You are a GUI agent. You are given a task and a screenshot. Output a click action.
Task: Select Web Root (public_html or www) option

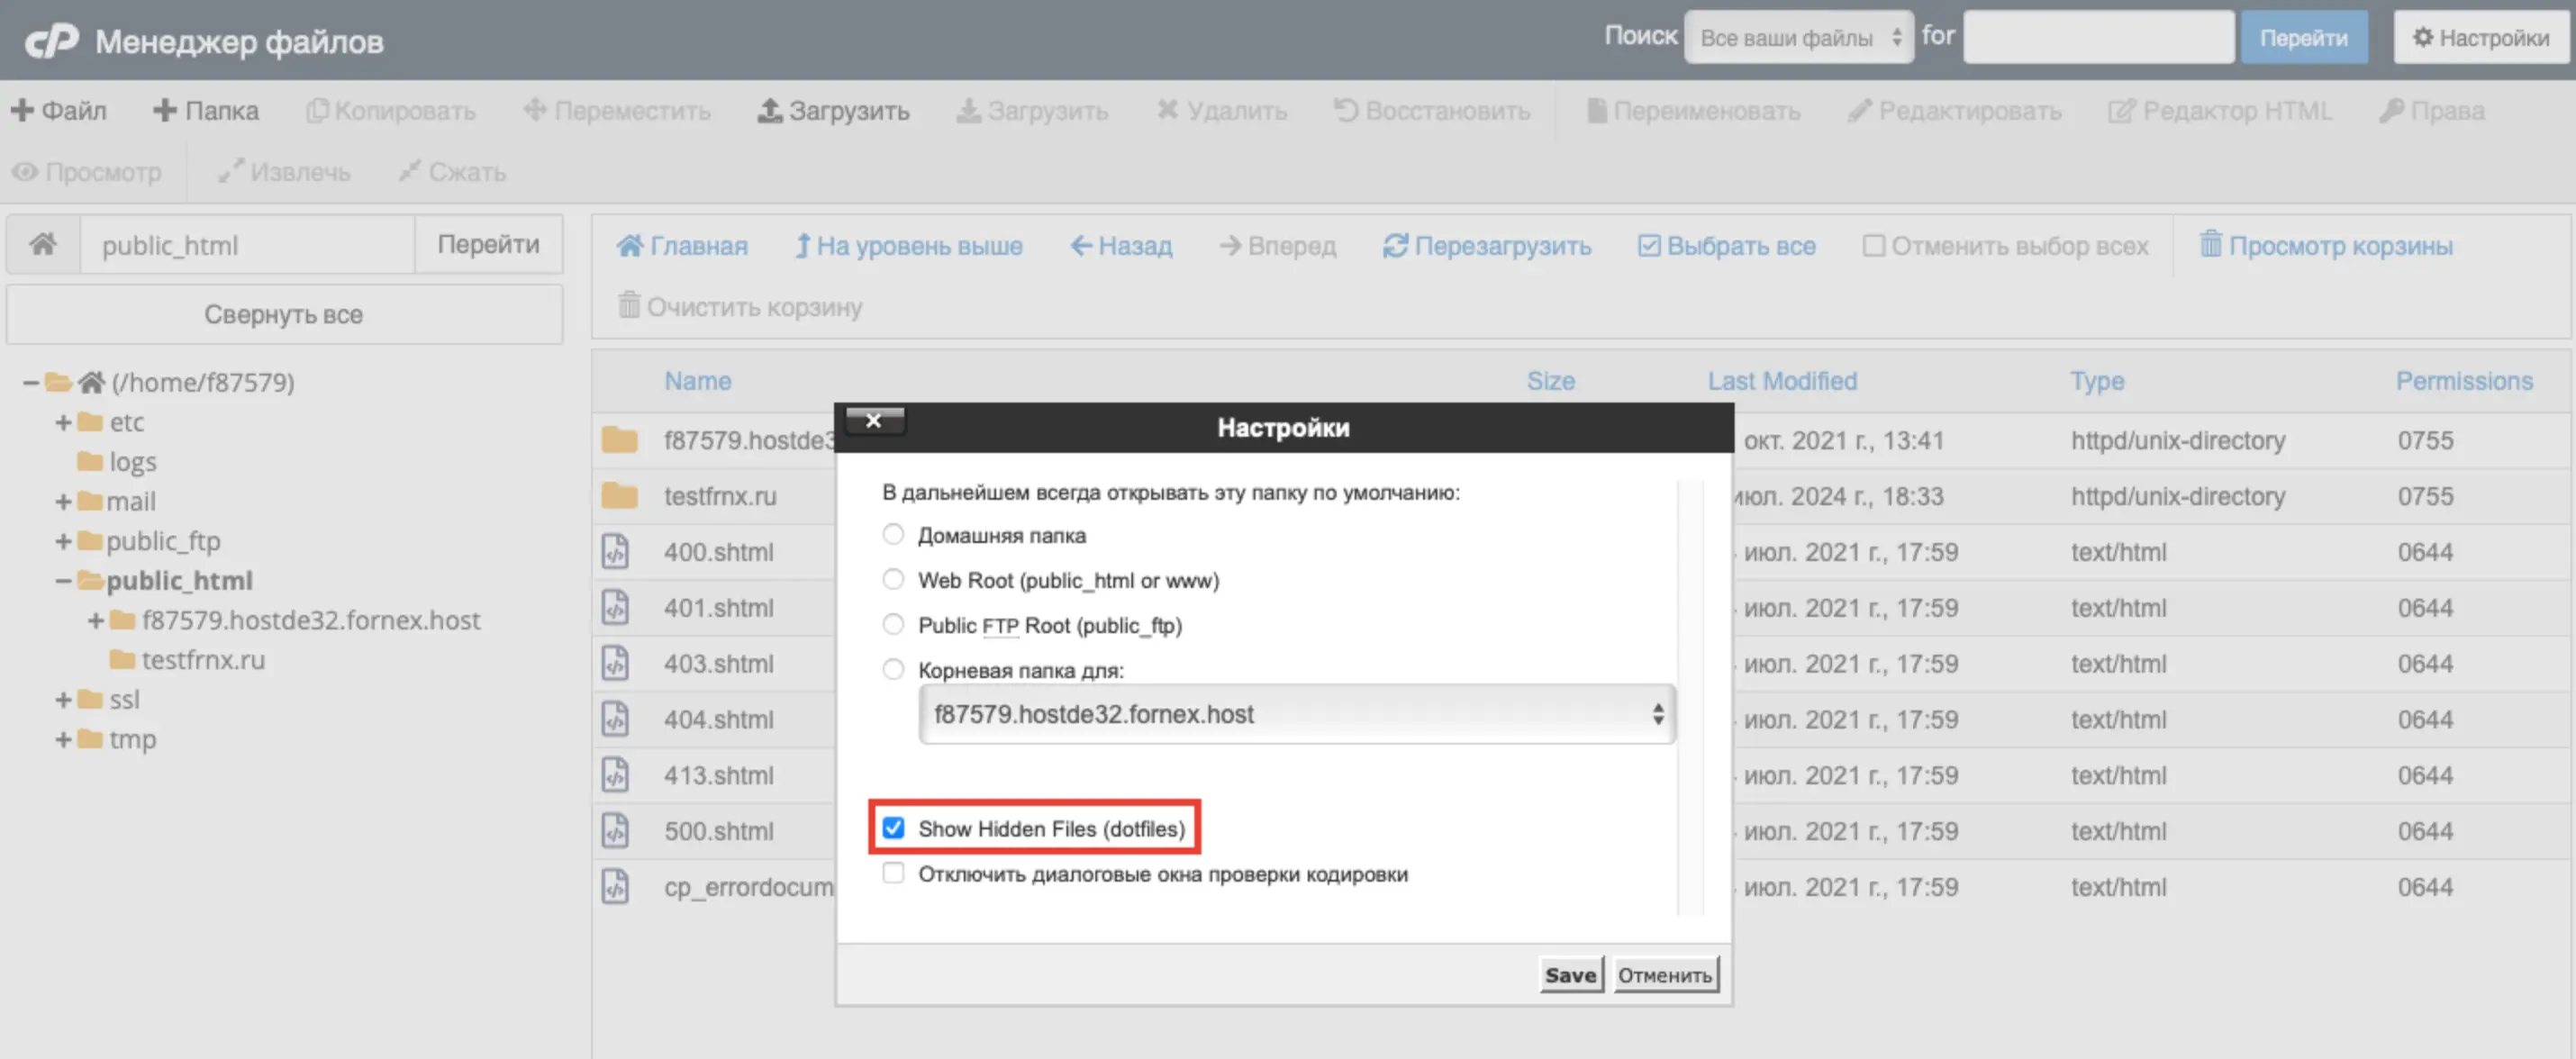point(893,579)
